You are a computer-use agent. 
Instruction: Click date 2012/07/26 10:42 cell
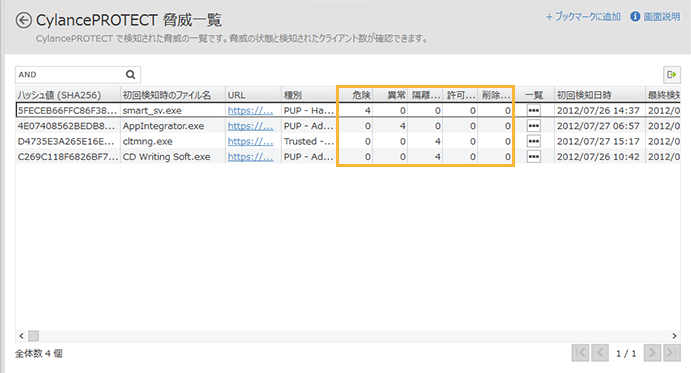pyautogui.click(x=600, y=157)
